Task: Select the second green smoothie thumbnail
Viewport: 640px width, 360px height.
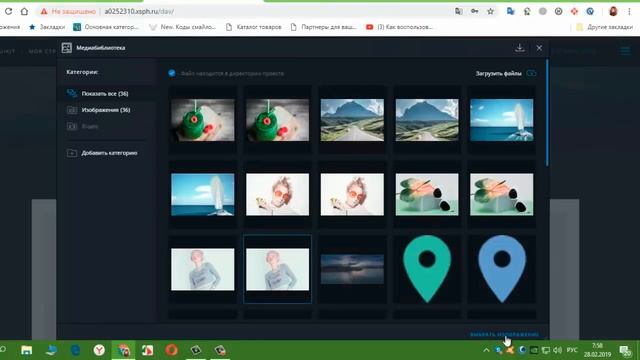Action: coord(278,120)
